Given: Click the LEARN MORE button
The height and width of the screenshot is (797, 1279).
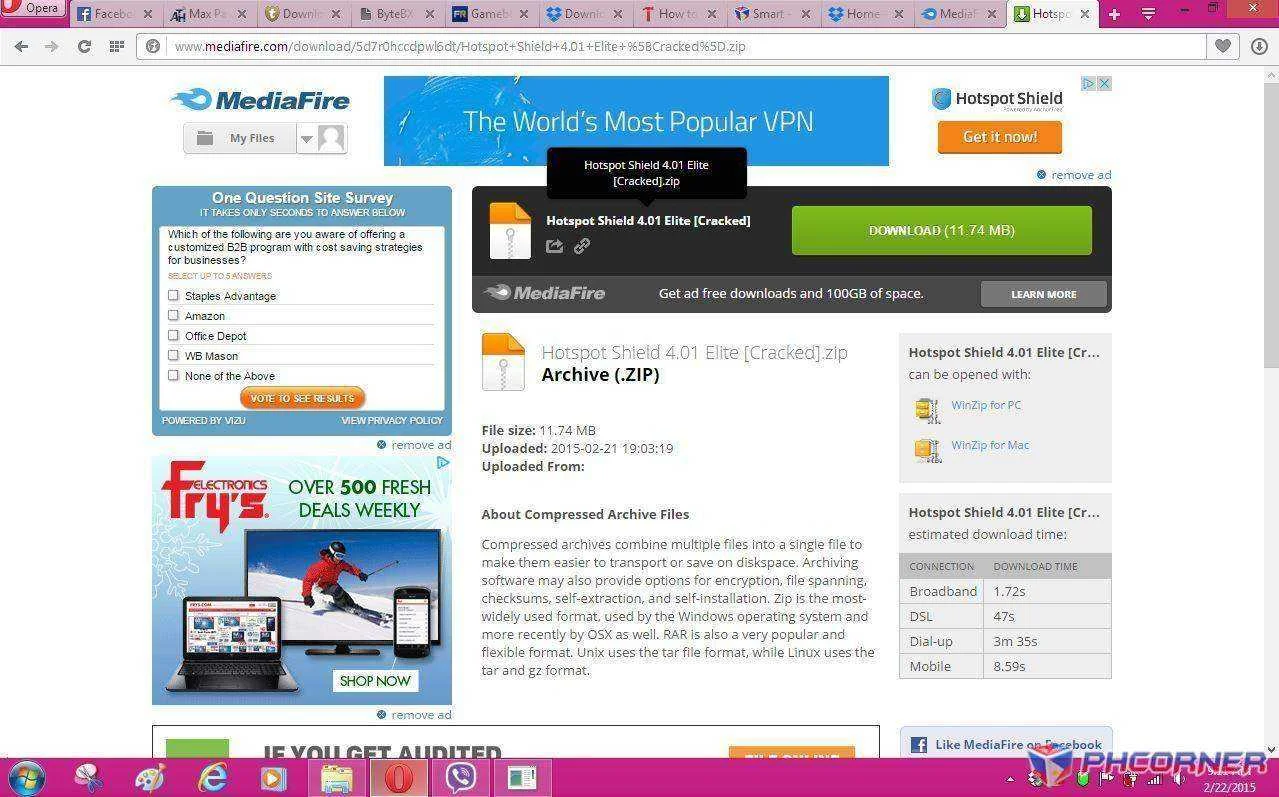Looking at the screenshot, I should coord(1043,294).
